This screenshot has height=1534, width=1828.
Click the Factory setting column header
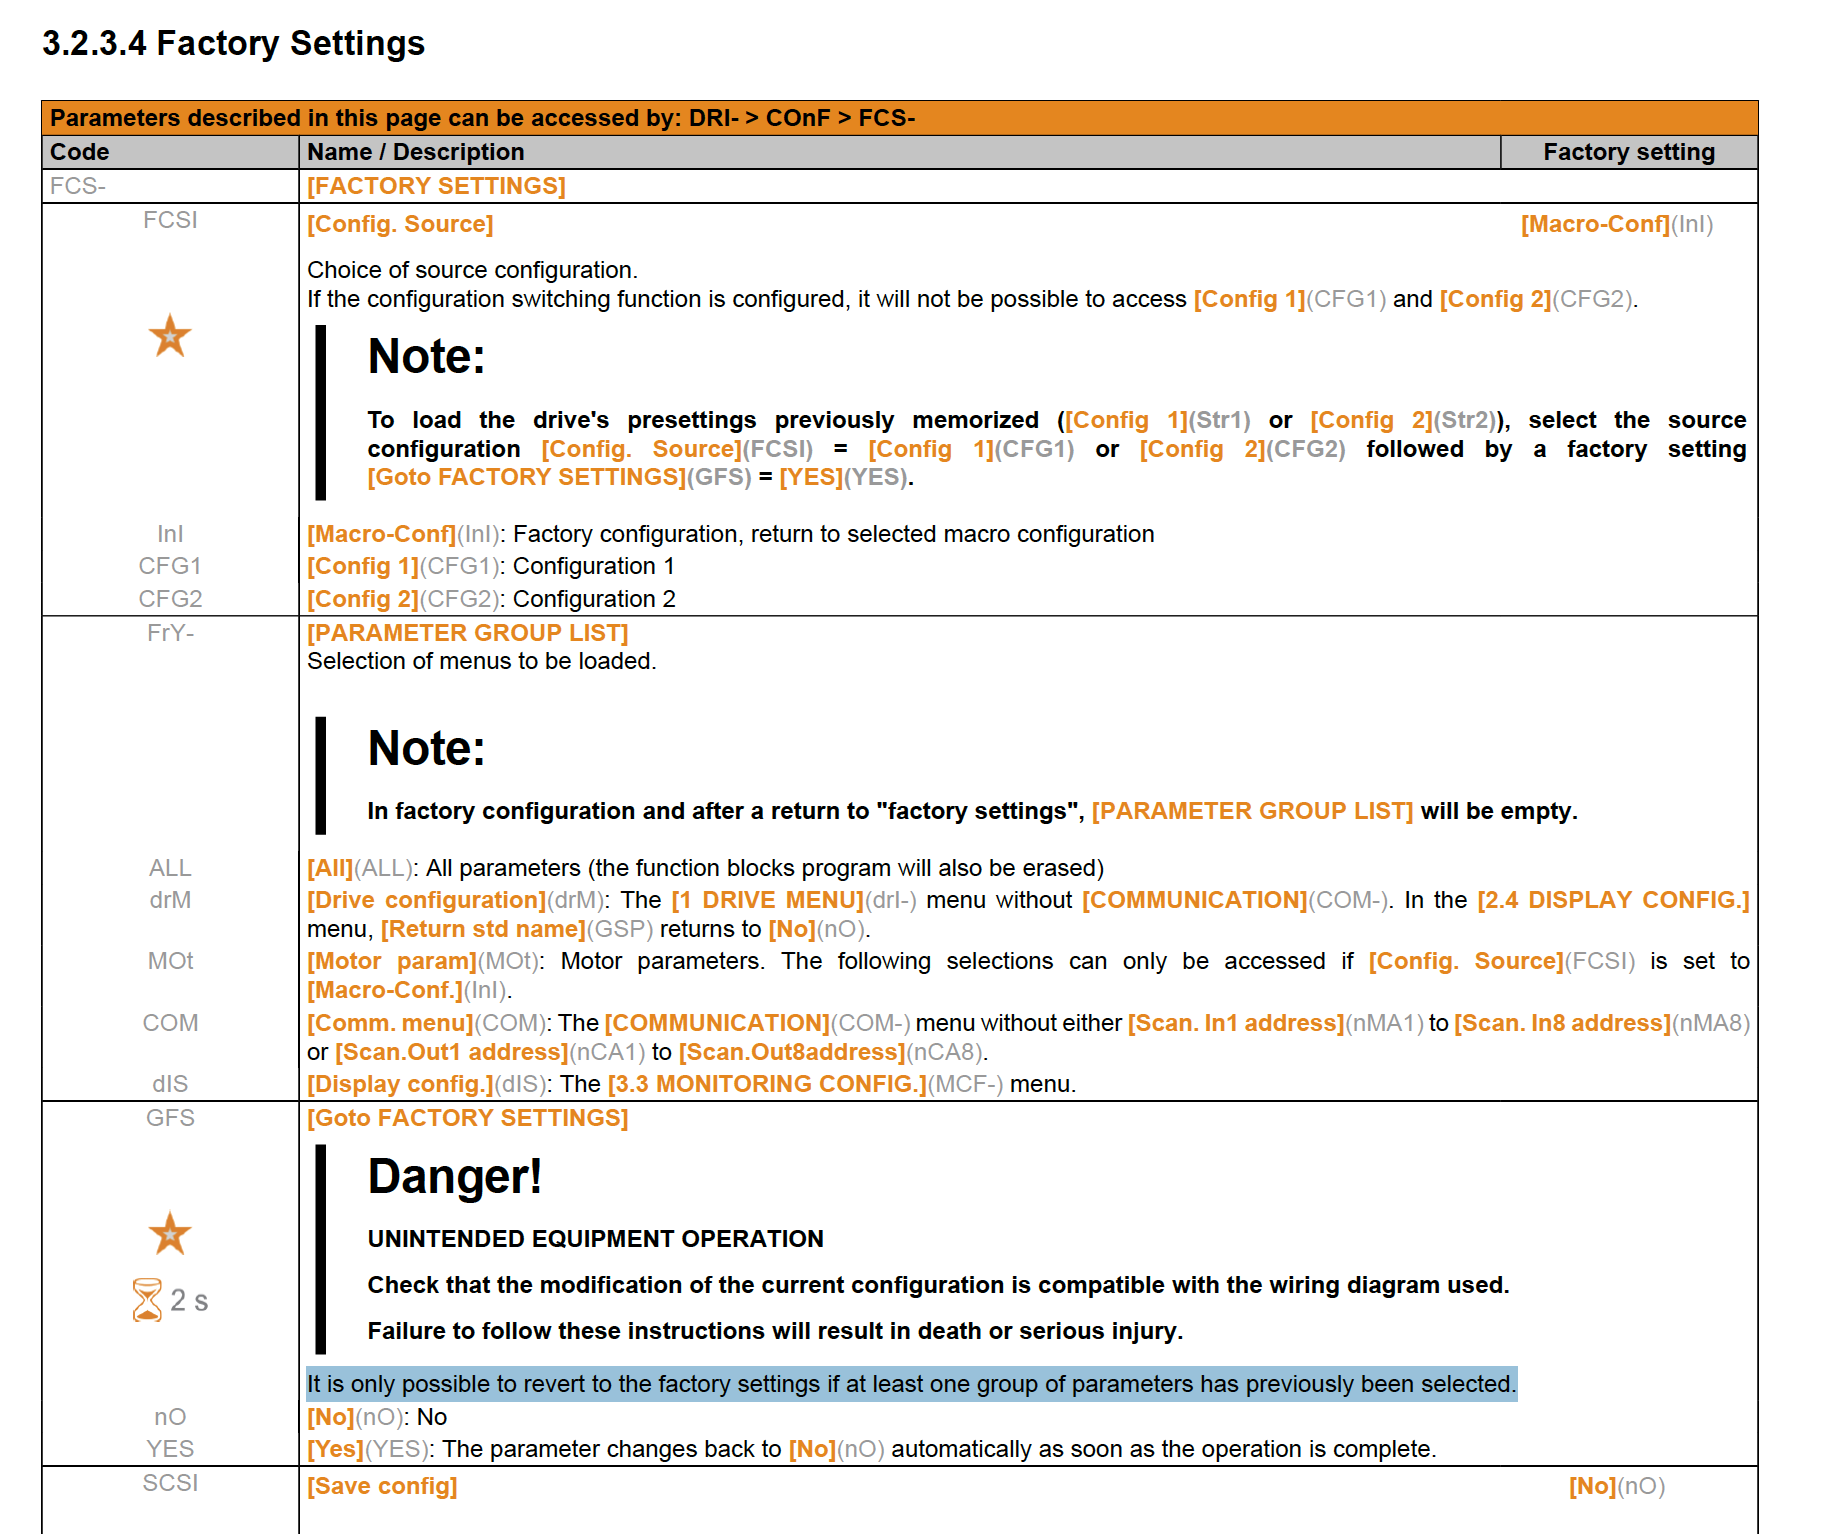click(x=1628, y=152)
